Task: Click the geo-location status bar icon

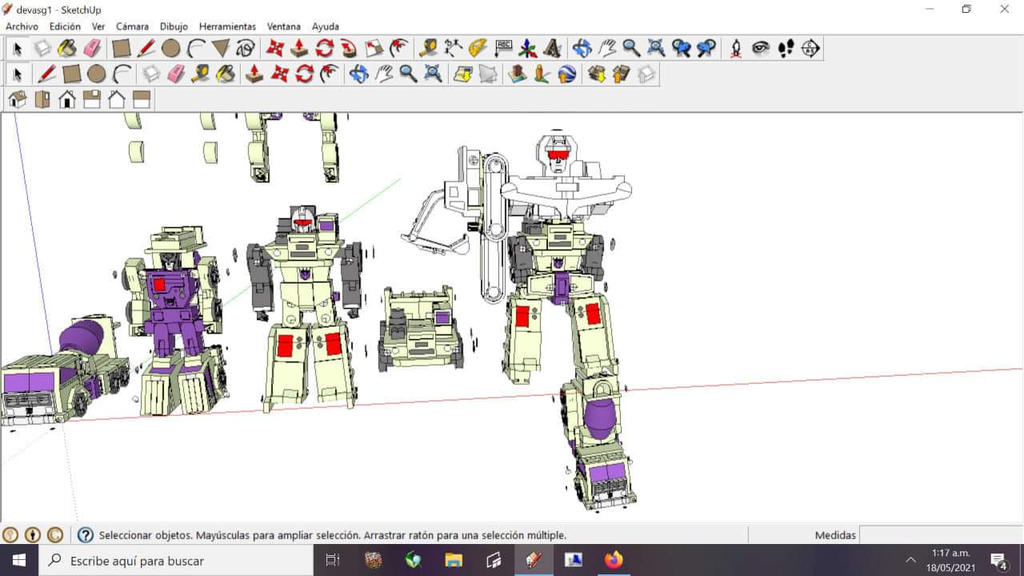Action: [10, 535]
